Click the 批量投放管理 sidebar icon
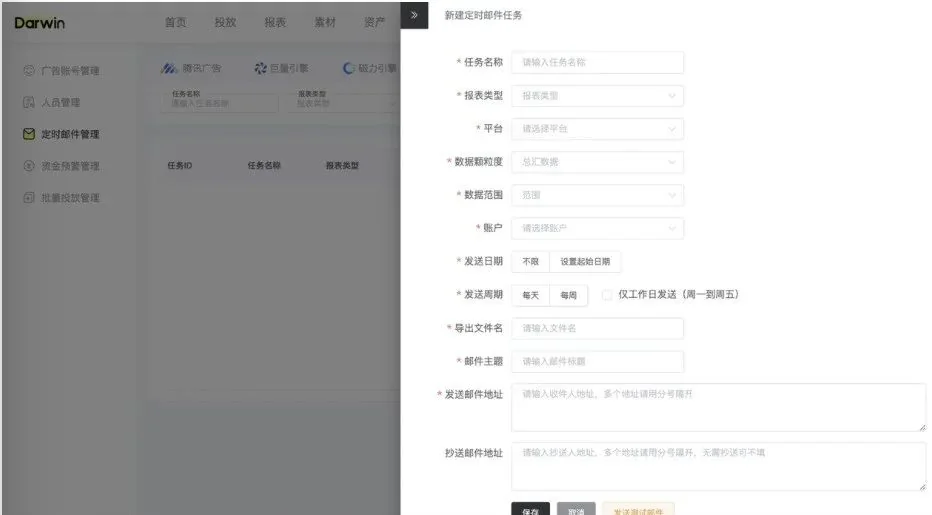The width and height of the screenshot is (932, 515). pyautogui.click(x=29, y=197)
